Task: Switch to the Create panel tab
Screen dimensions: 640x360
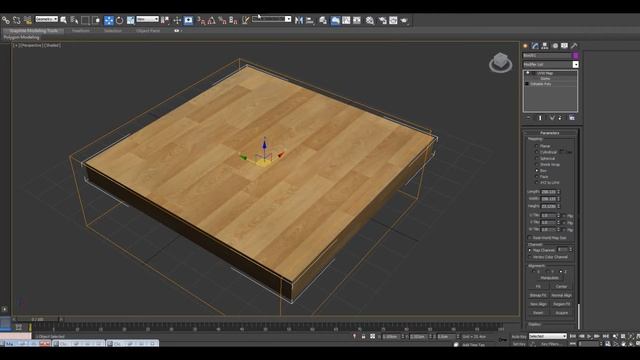Action: coord(525,46)
